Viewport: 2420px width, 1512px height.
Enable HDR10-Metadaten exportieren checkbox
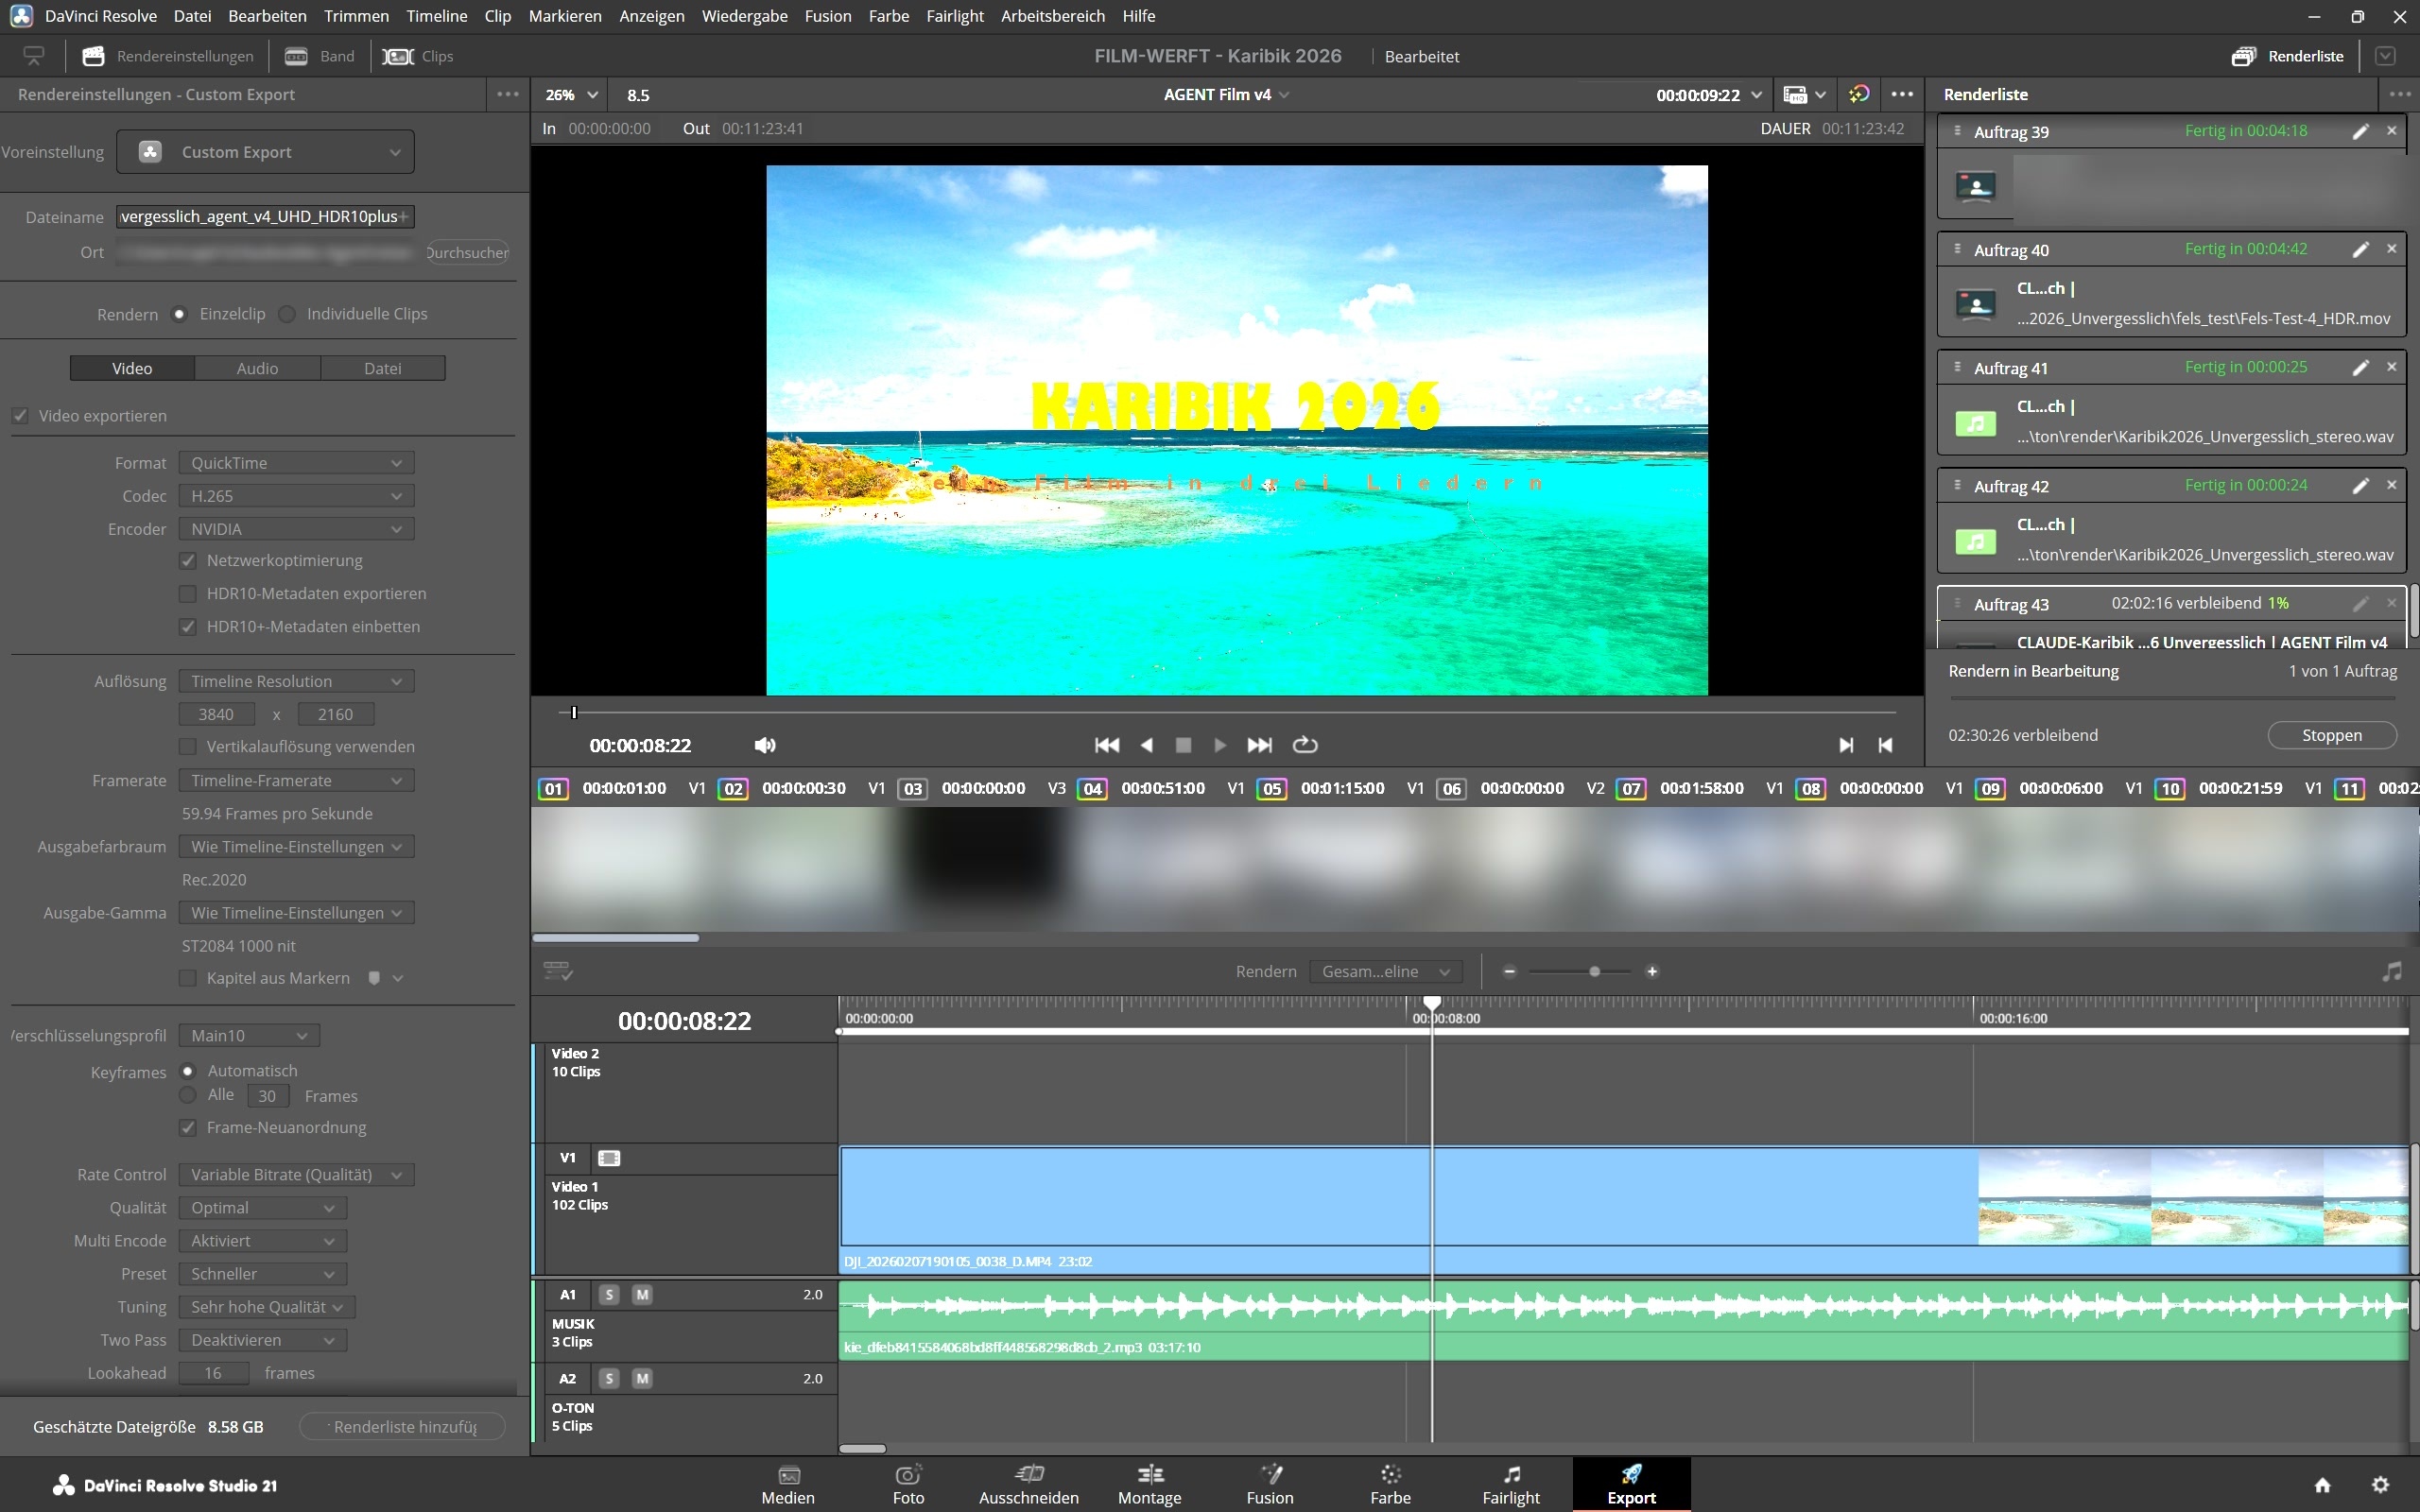coord(187,593)
